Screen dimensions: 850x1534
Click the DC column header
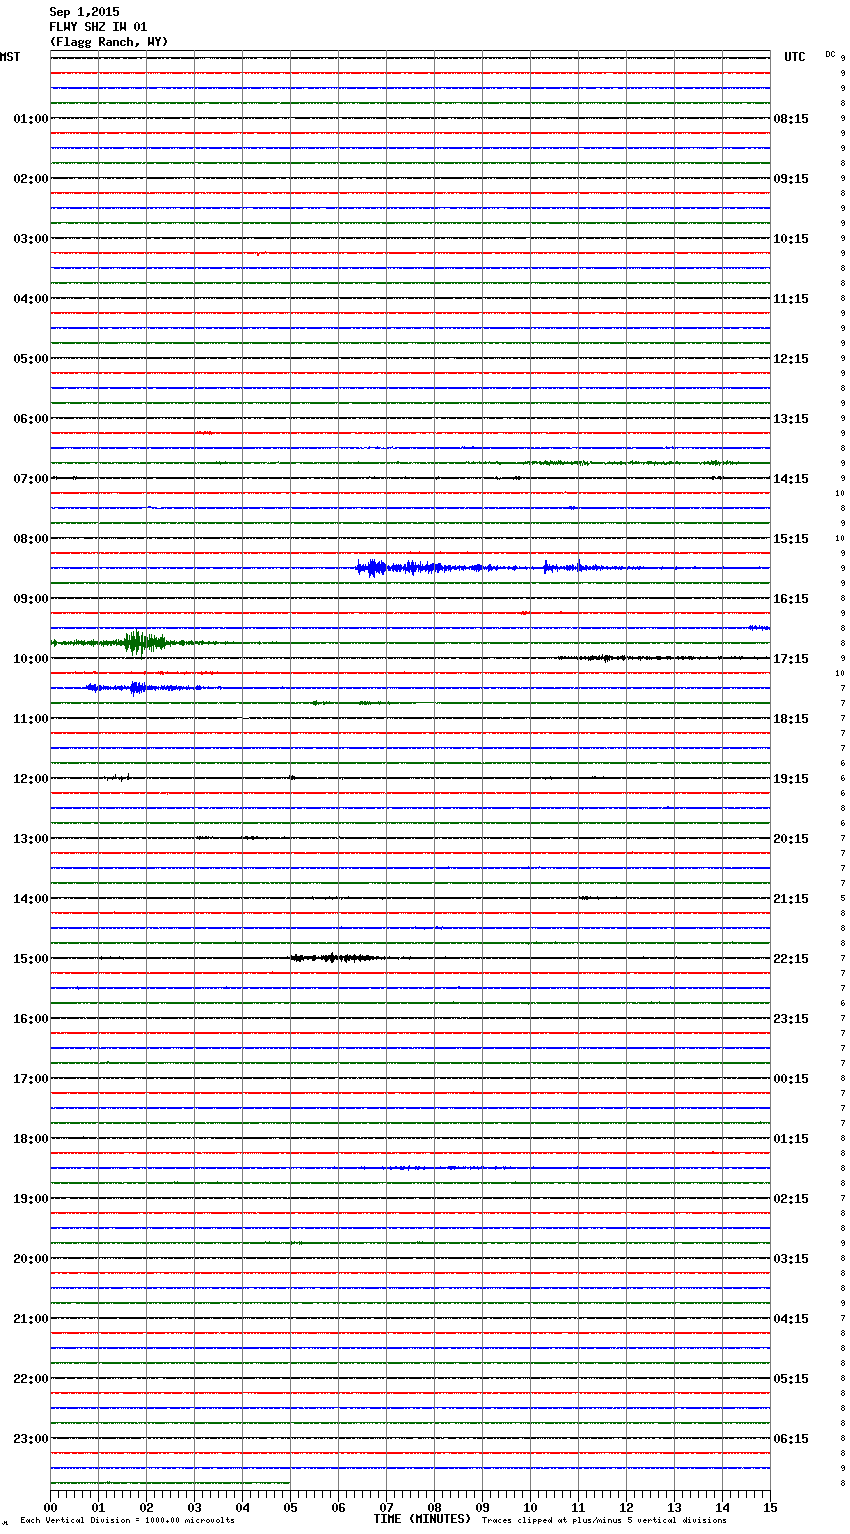pyautogui.click(x=830, y=54)
